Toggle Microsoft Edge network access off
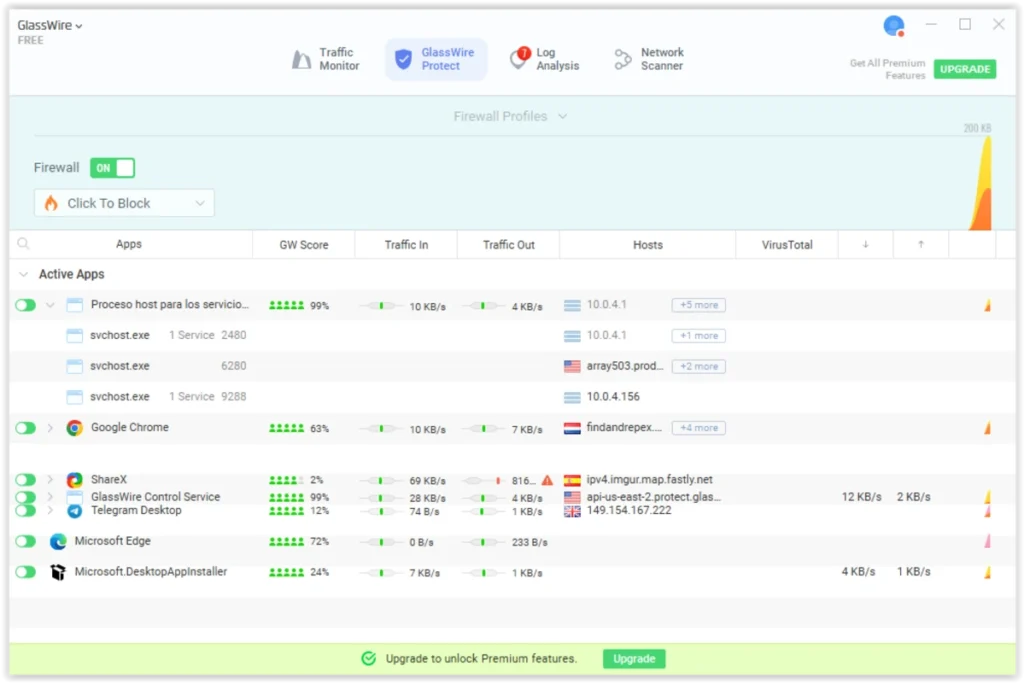 pyautogui.click(x=25, y=542)
